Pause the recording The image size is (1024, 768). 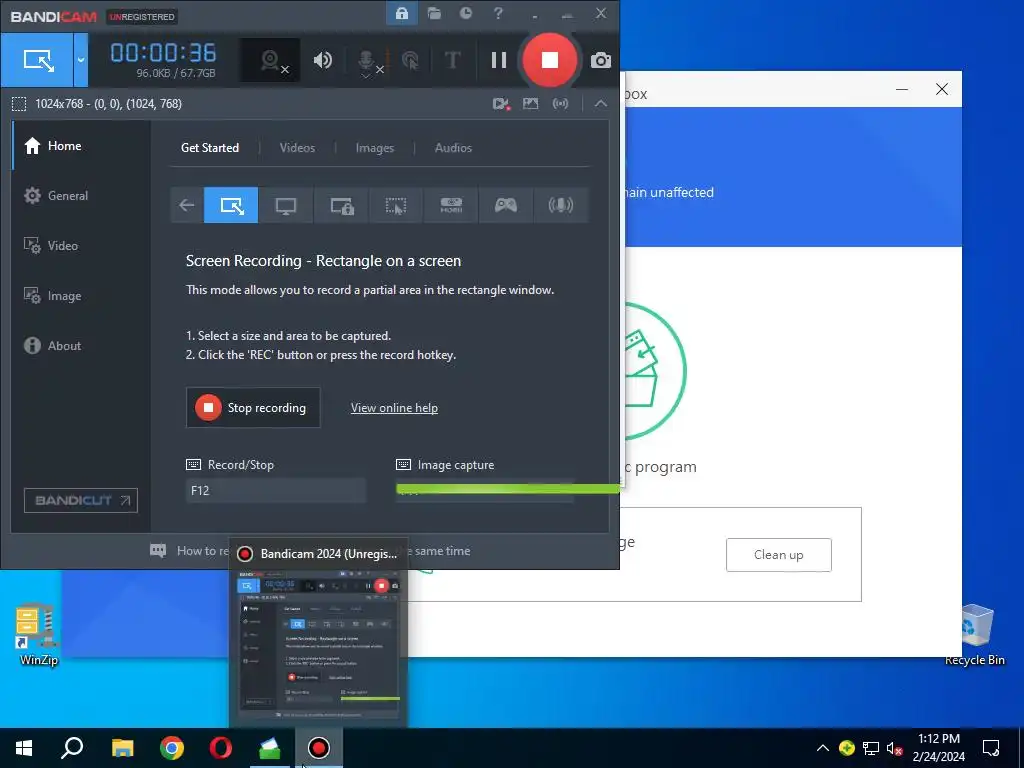pyautogui.click(x=499, y=61)
